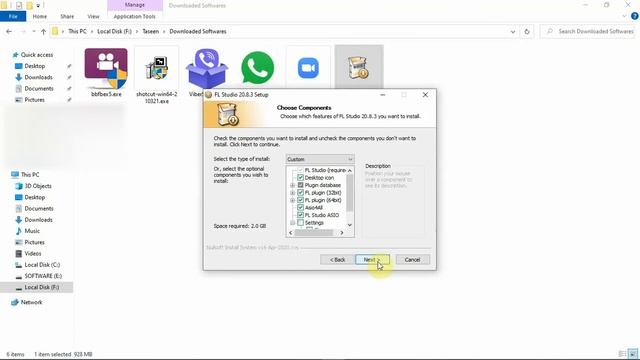640x360 pixels.
Task: Open 3D Objects folder
Action: [38, 186]
